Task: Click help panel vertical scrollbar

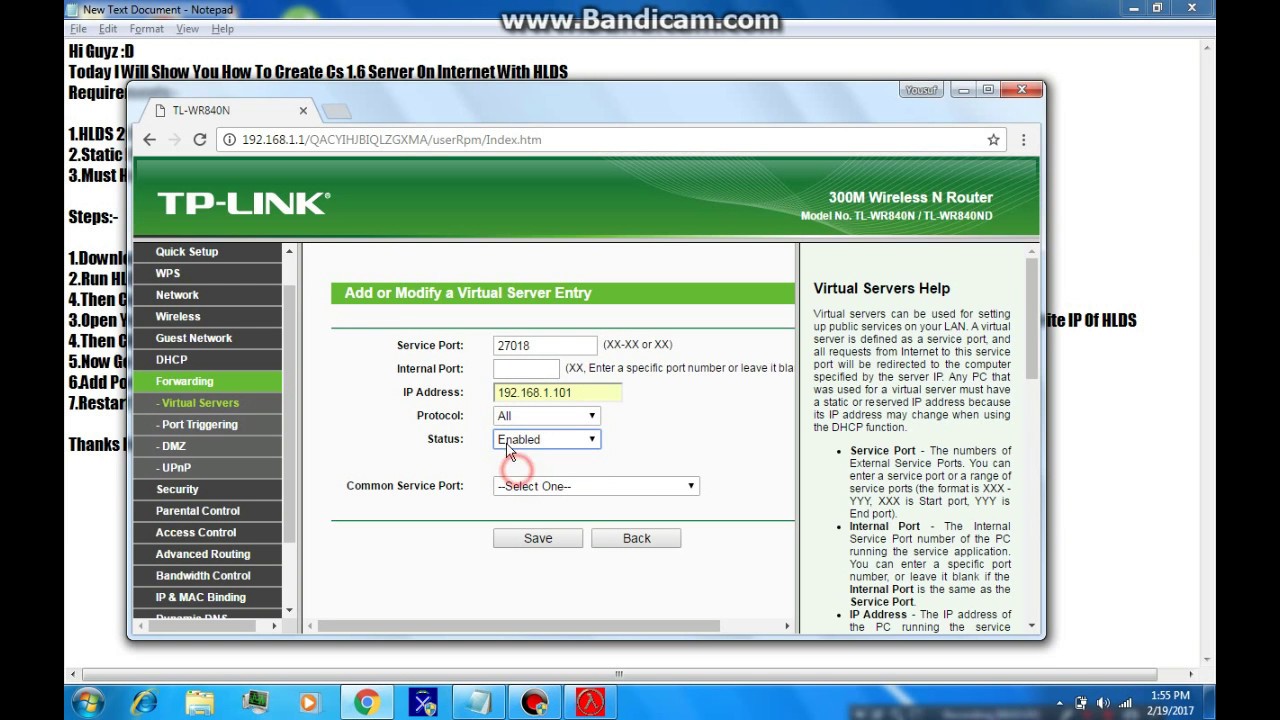Action: tap(1032, 320)
